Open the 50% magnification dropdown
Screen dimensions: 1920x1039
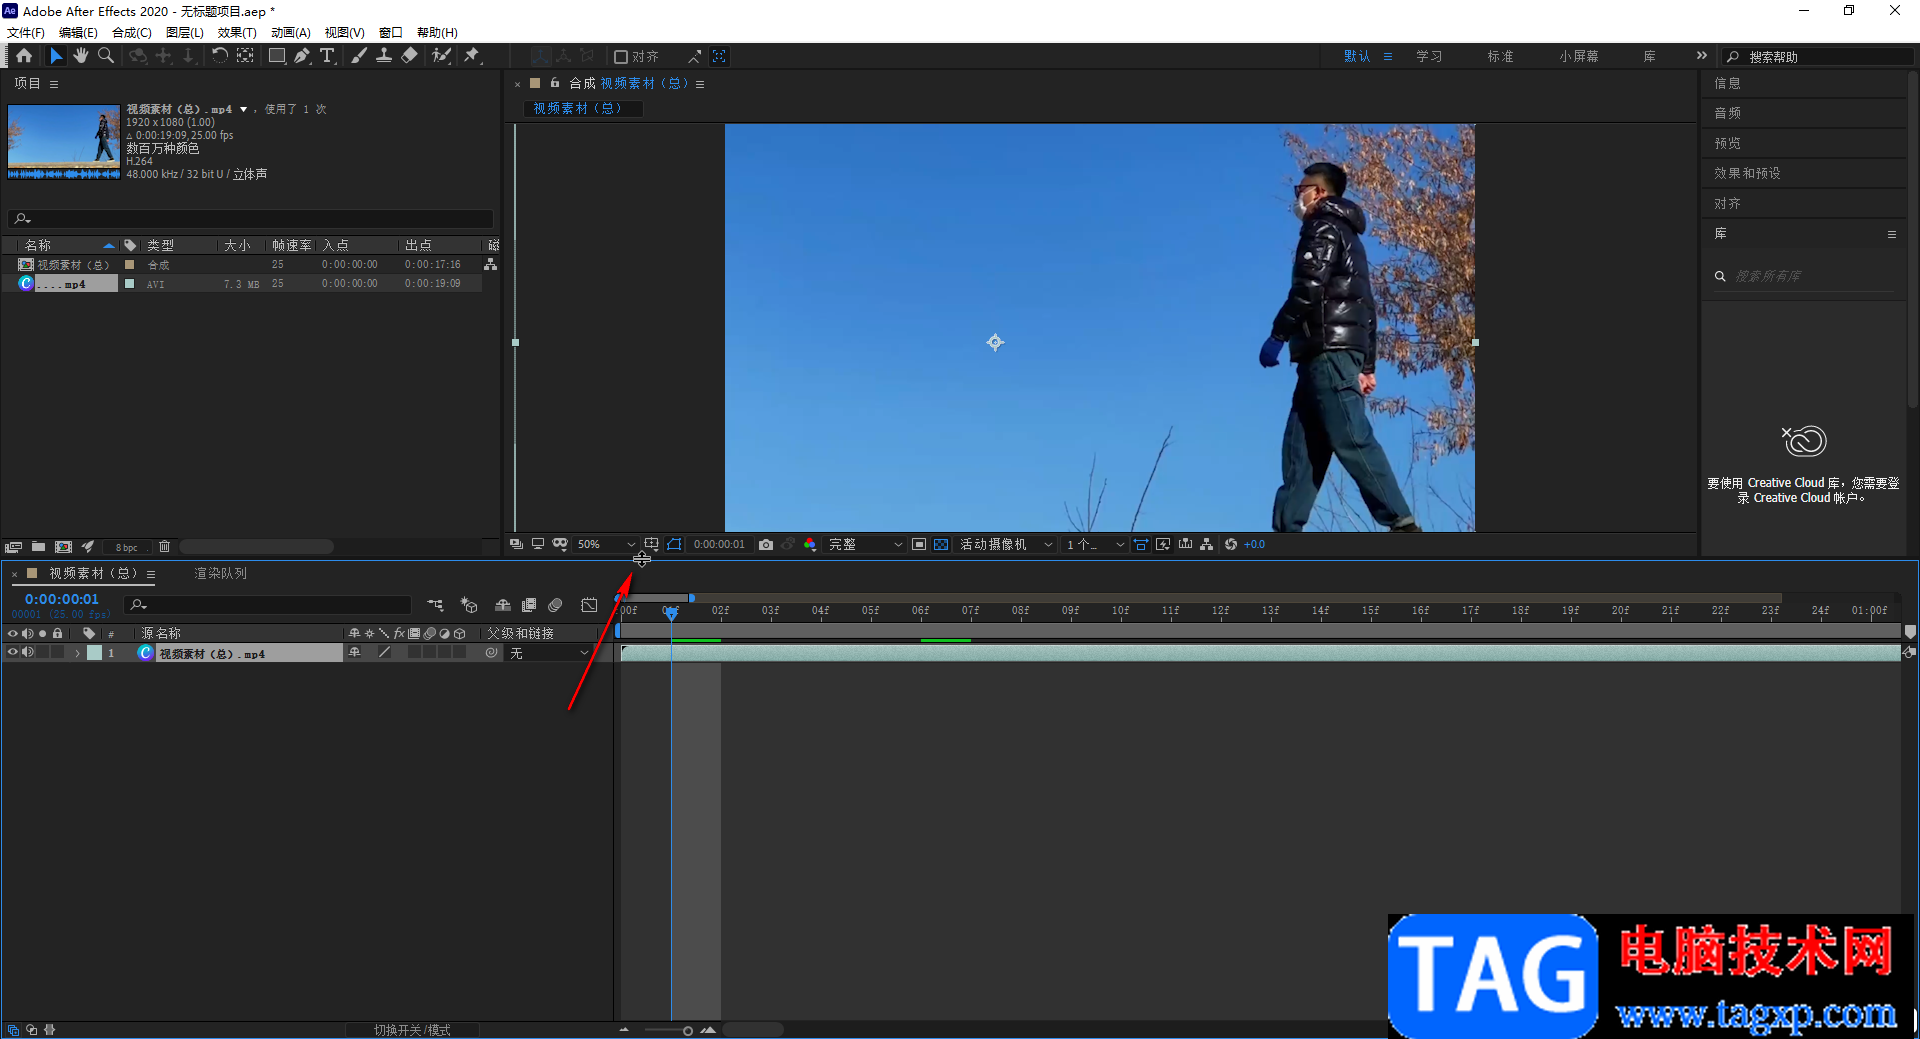(605, 545)
